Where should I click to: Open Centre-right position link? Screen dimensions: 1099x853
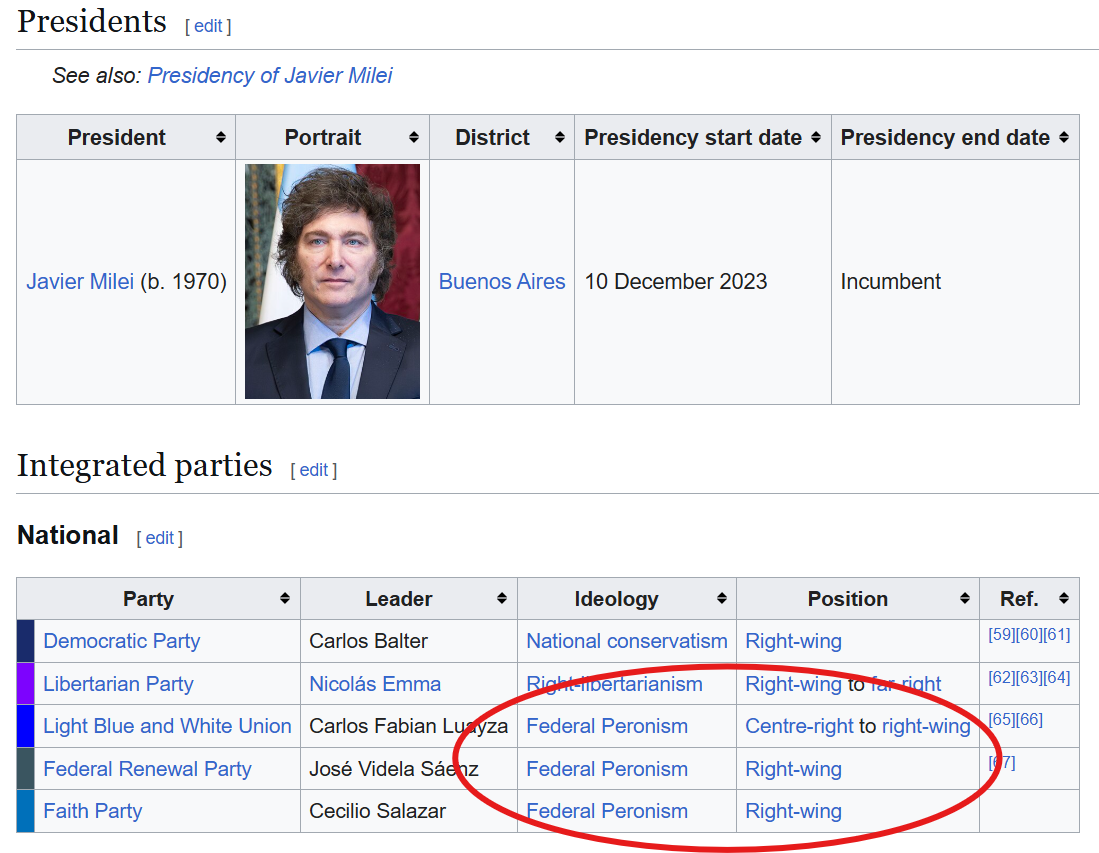coord(799,725)
